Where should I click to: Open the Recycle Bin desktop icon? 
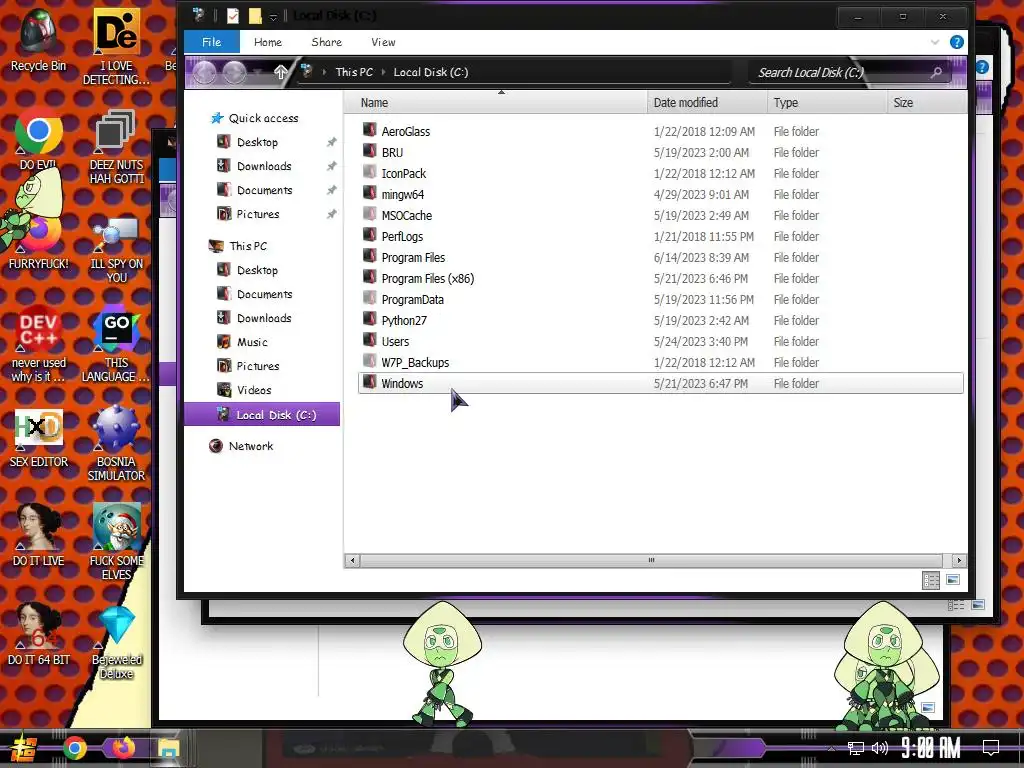click(x=39, y=39)
